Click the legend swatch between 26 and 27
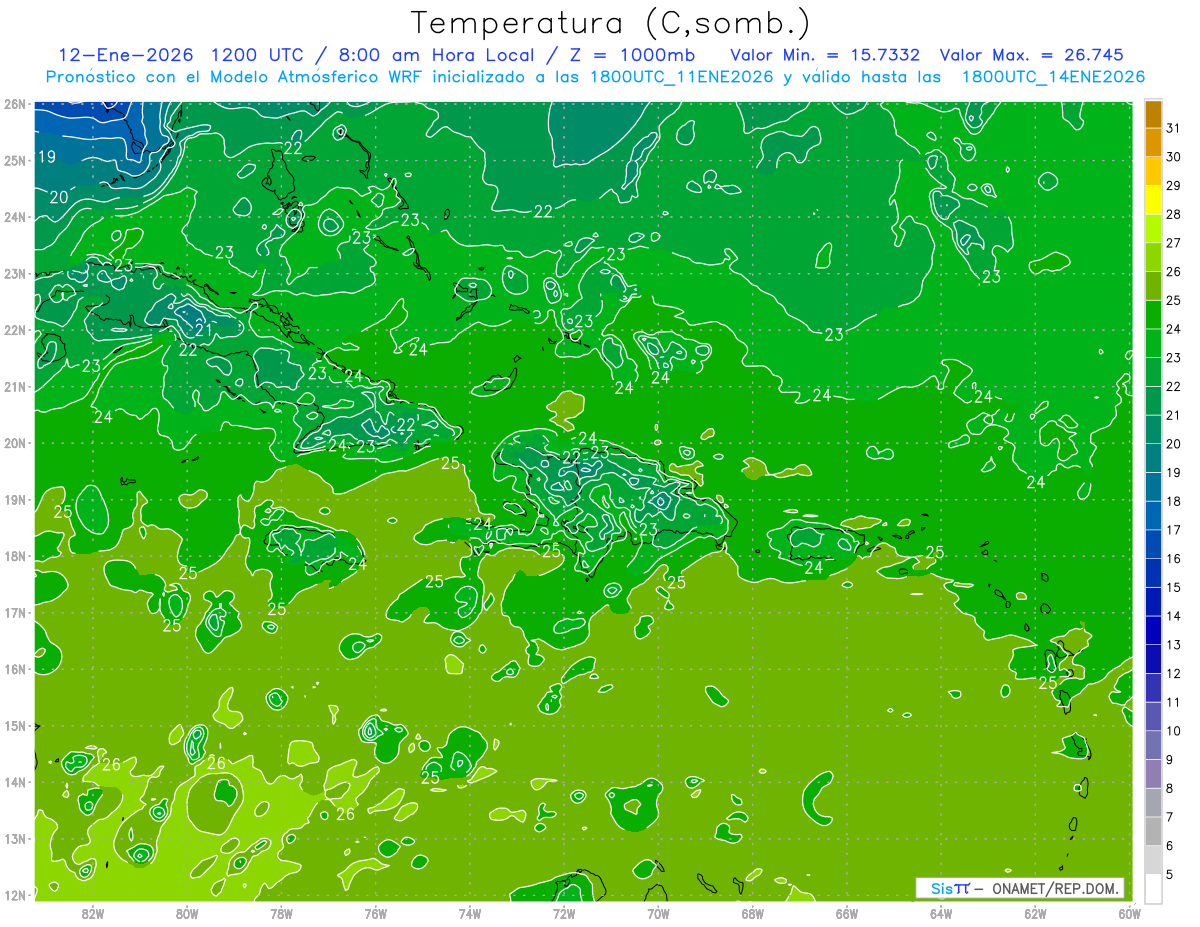Viewport: 1200px width, 927px height. pyautogui.click(x=1153, y=257)
